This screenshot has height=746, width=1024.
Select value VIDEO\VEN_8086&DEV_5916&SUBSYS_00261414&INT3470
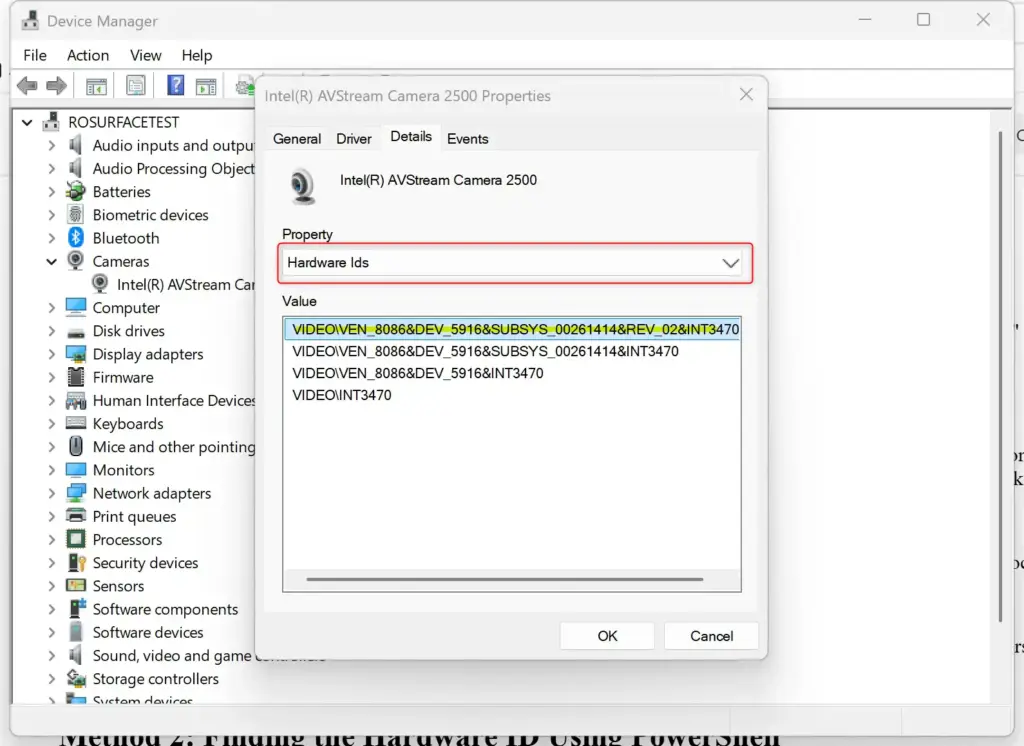tap(485, 351)
